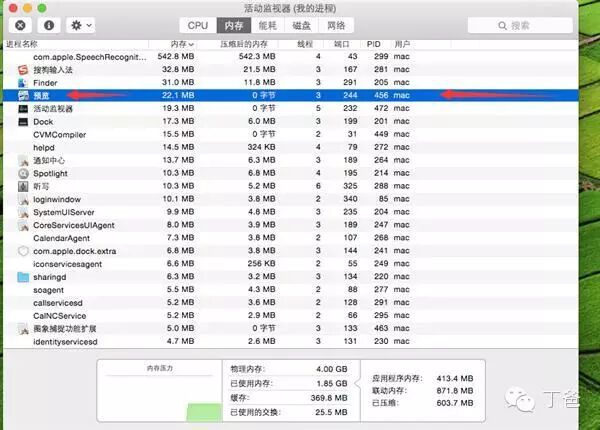Click the 缓存 369.8 MB entry
This screenshot has height=430, width=600.
coord(289,398)
